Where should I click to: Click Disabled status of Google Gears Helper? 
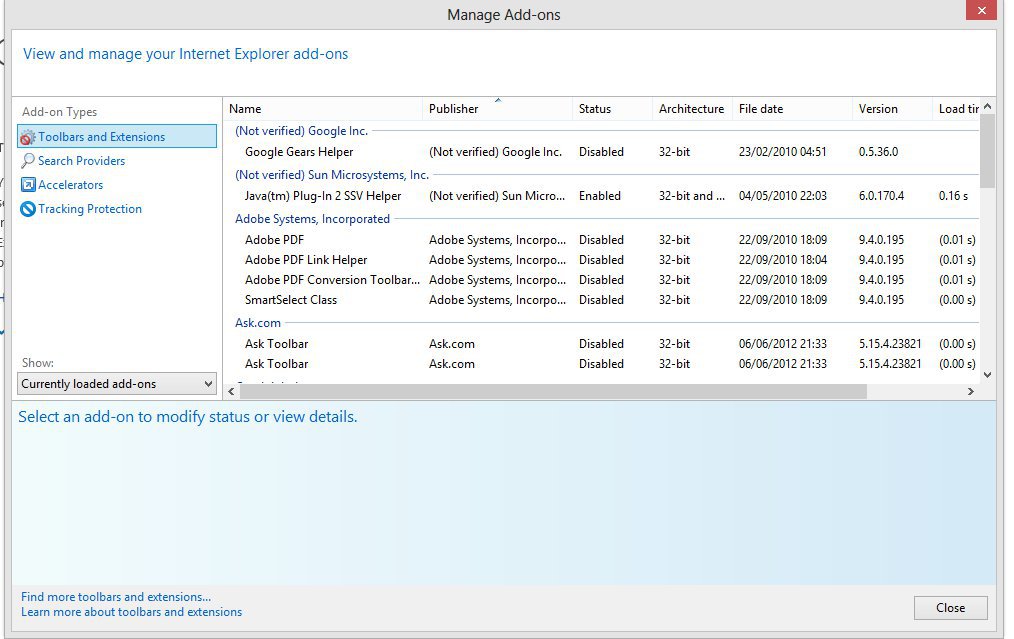(601, 152)
